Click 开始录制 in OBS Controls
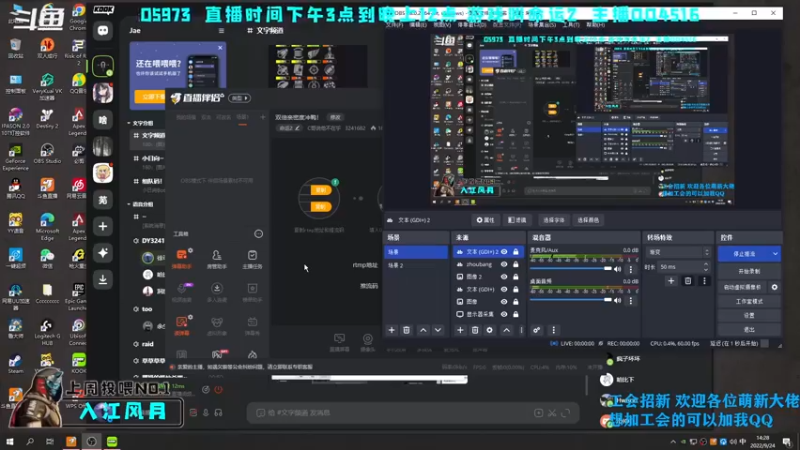Screen dimensions: 800x450 point(749,271)
